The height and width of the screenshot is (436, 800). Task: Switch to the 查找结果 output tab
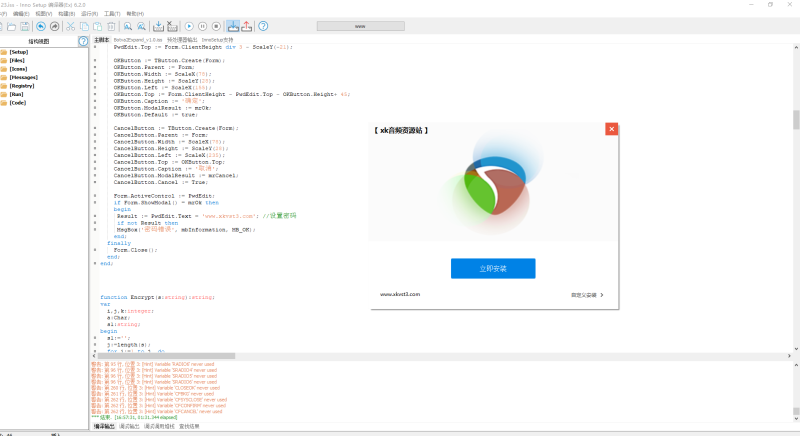[x=189, y=426]
